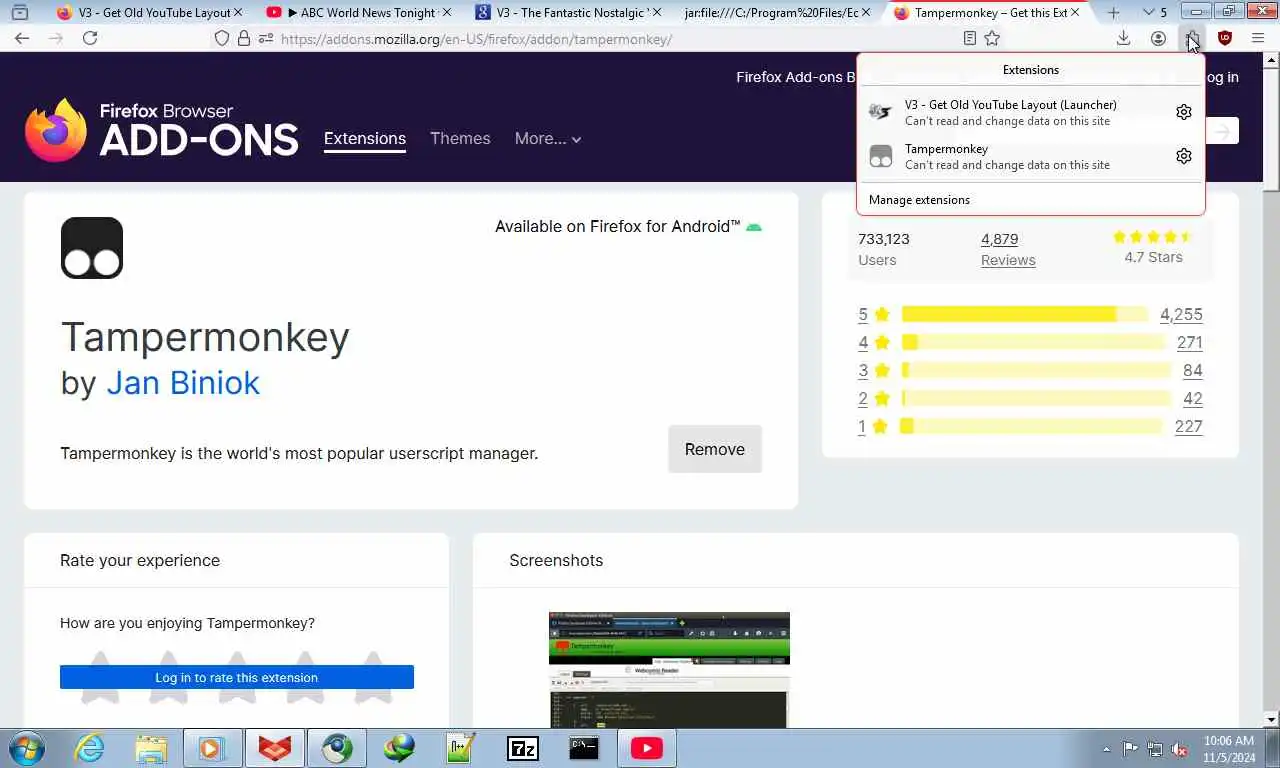Screen dimensions: 1280x768
Task: Open the 42 two-star reviews count
Action: pyautogui.click(x=1193, y=398)
